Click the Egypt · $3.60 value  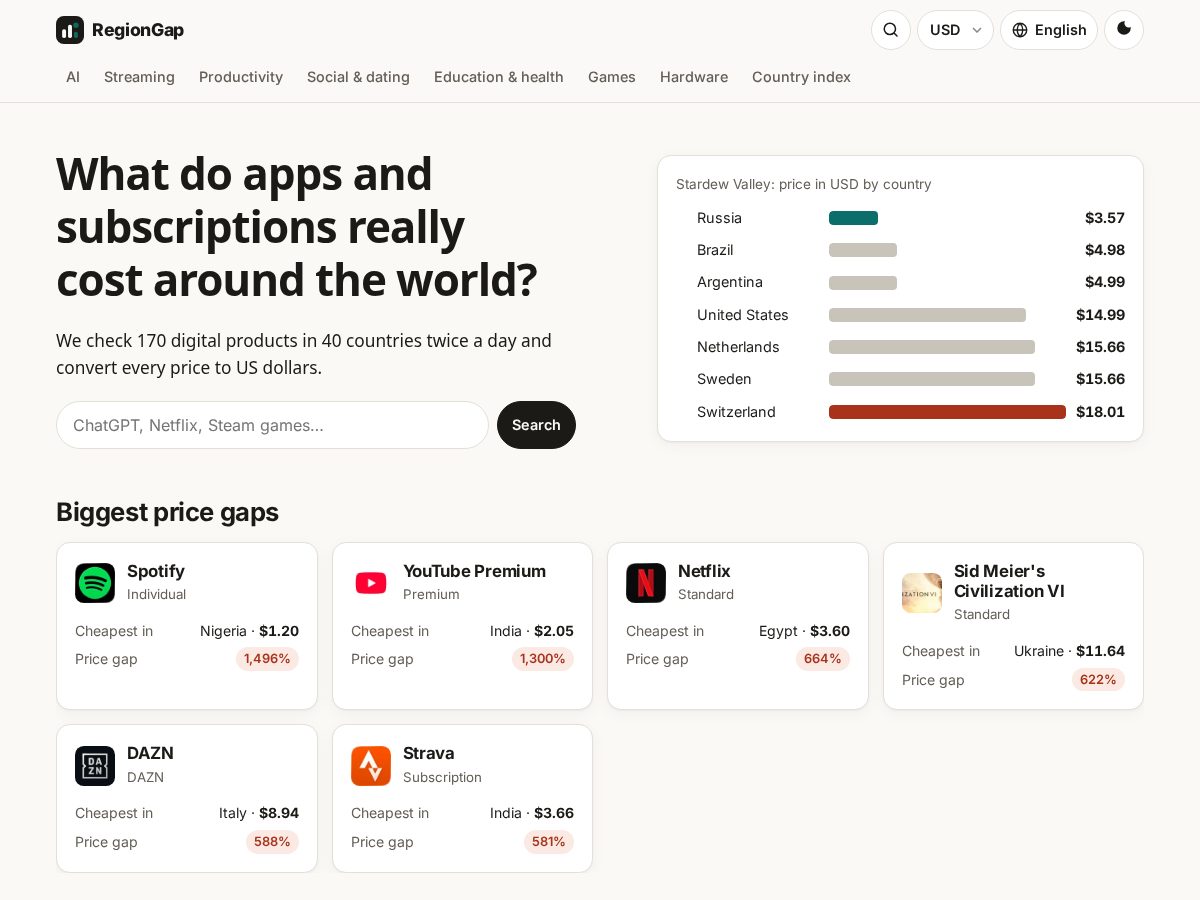click(804, 631)
